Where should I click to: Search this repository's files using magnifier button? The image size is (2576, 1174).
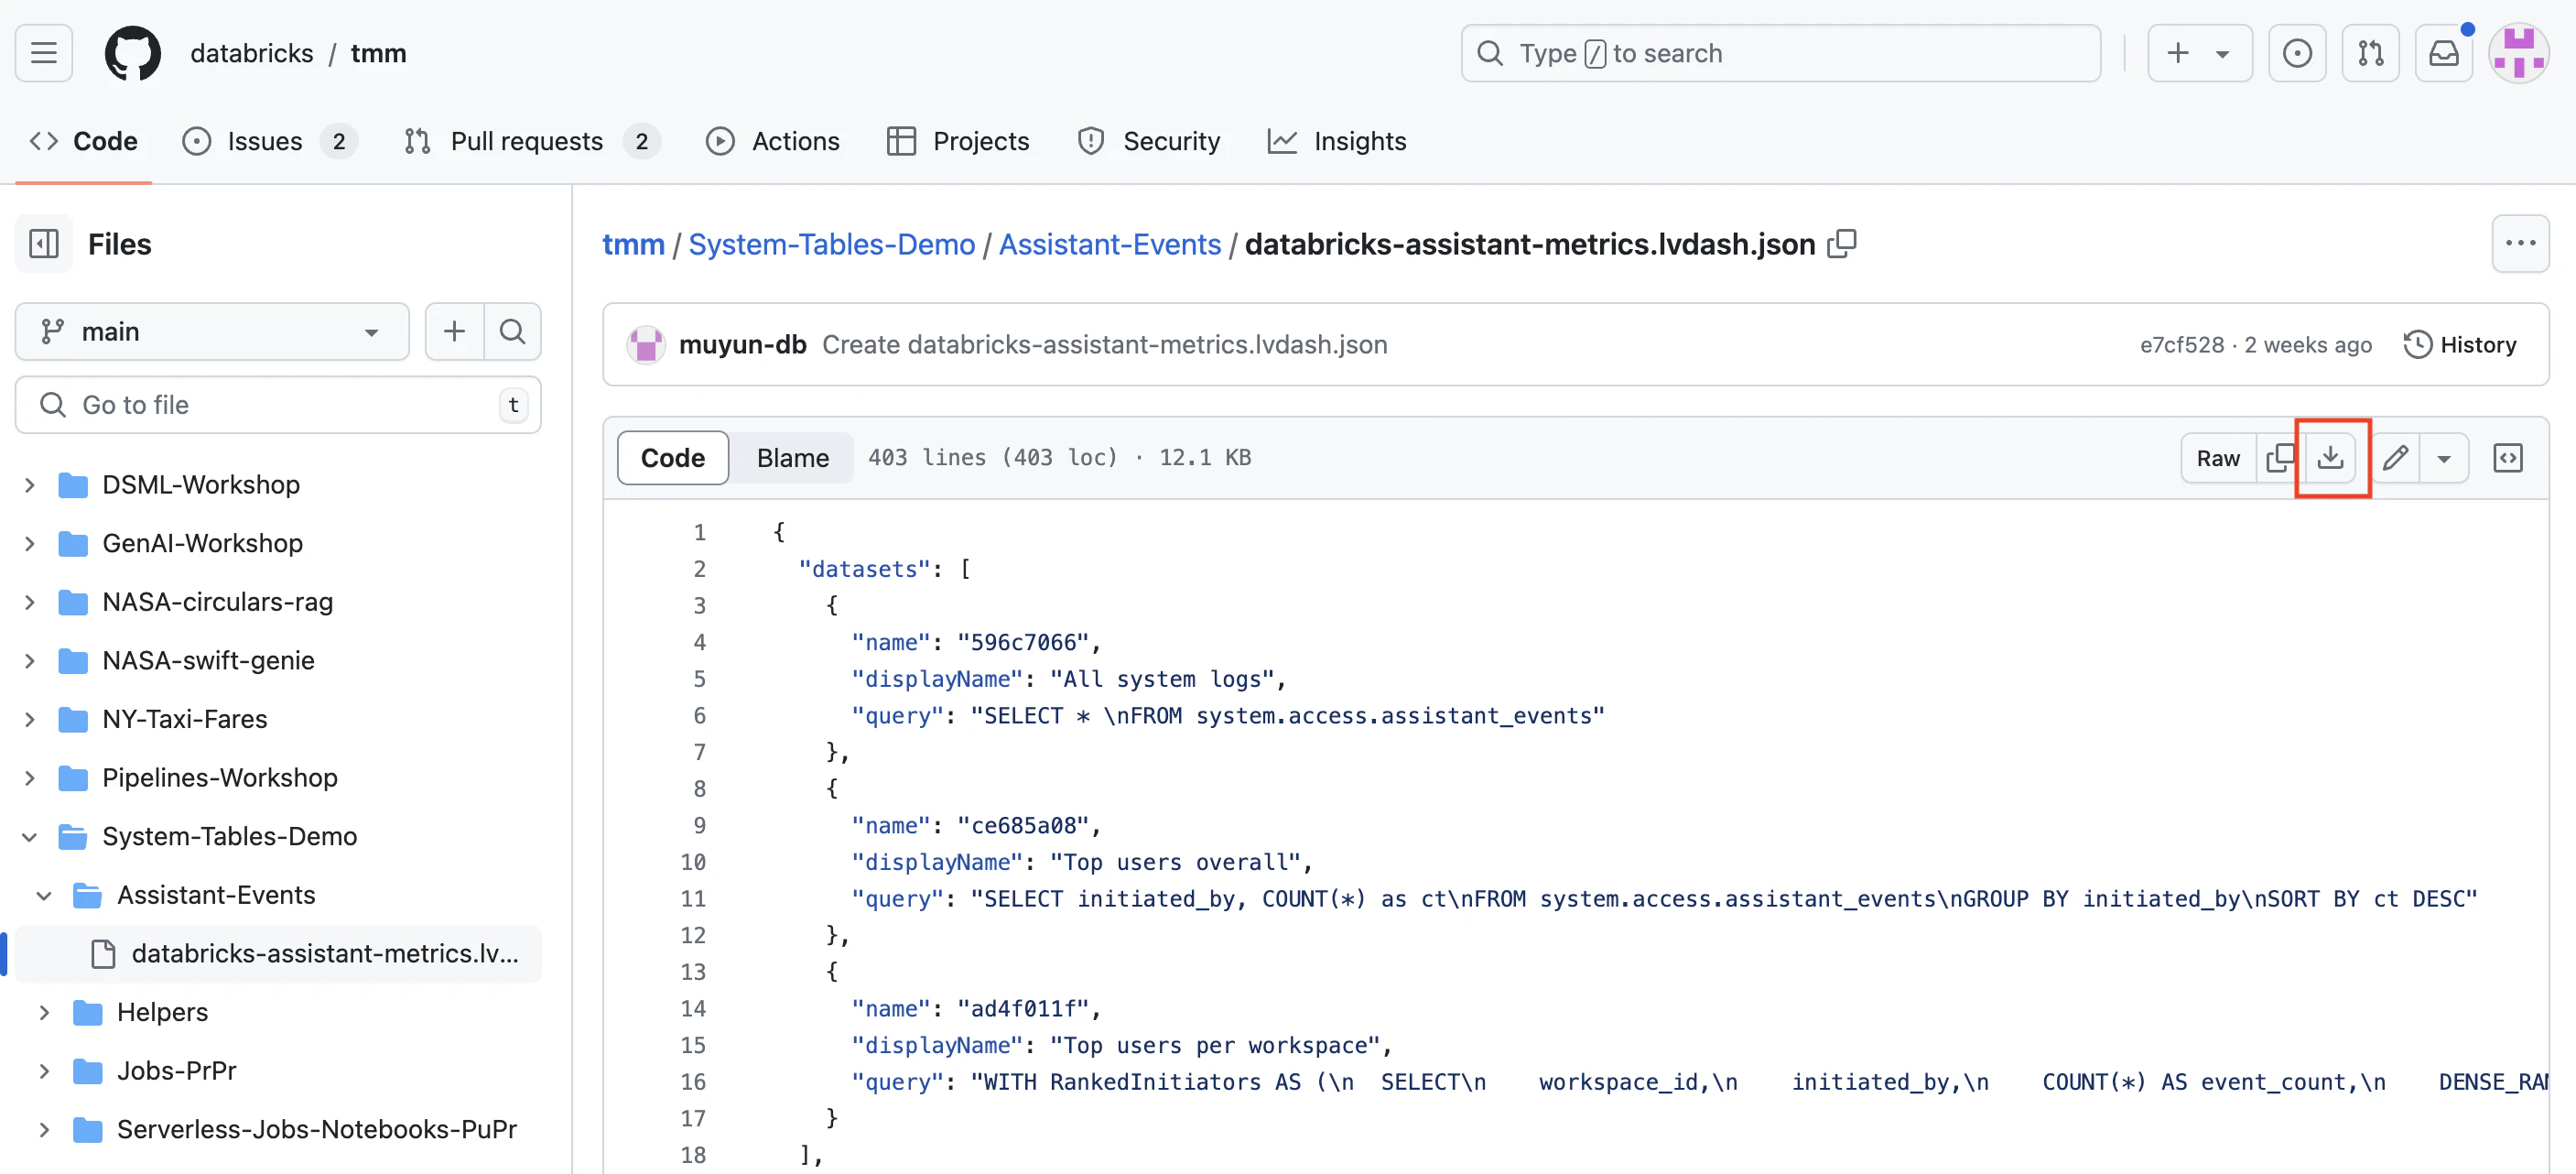click(x=512, y=331)
